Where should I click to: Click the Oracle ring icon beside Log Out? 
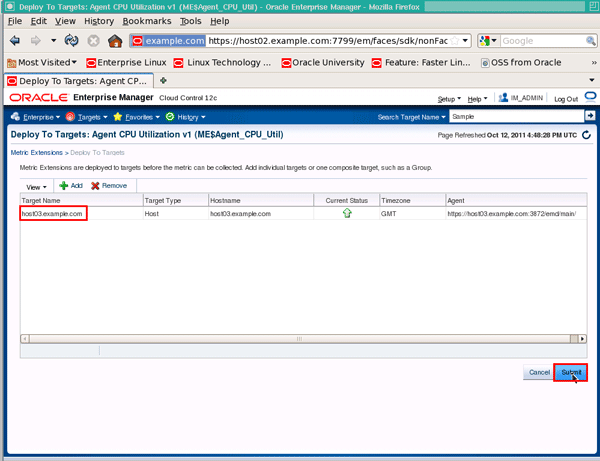point(590,97)
